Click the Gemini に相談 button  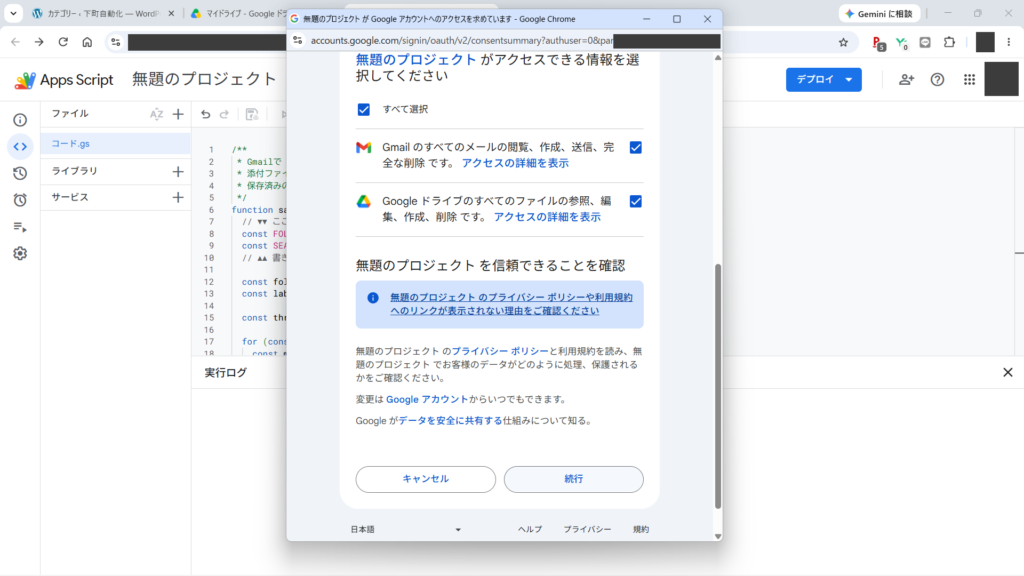879,14
